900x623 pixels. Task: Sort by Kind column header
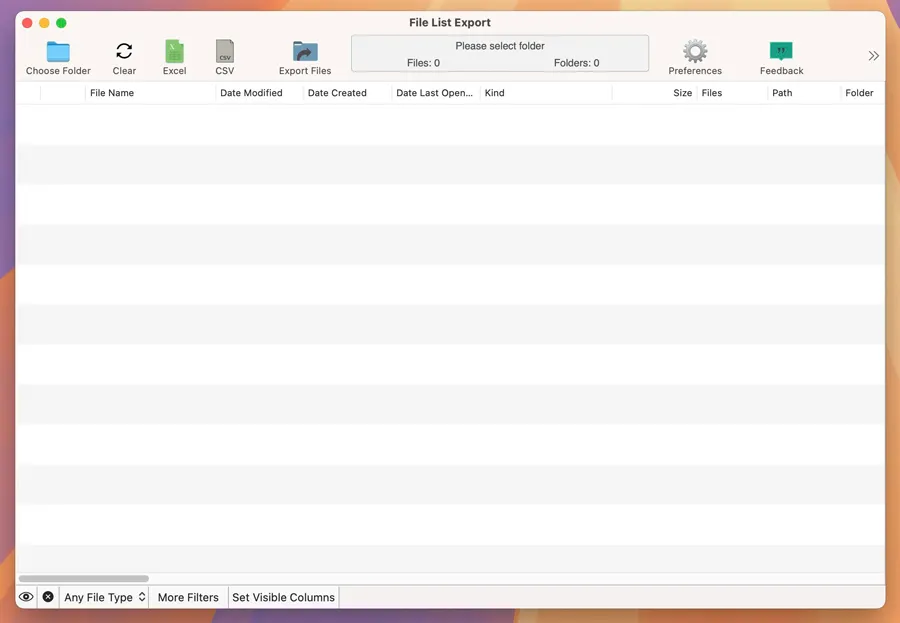tap(495, 93)
